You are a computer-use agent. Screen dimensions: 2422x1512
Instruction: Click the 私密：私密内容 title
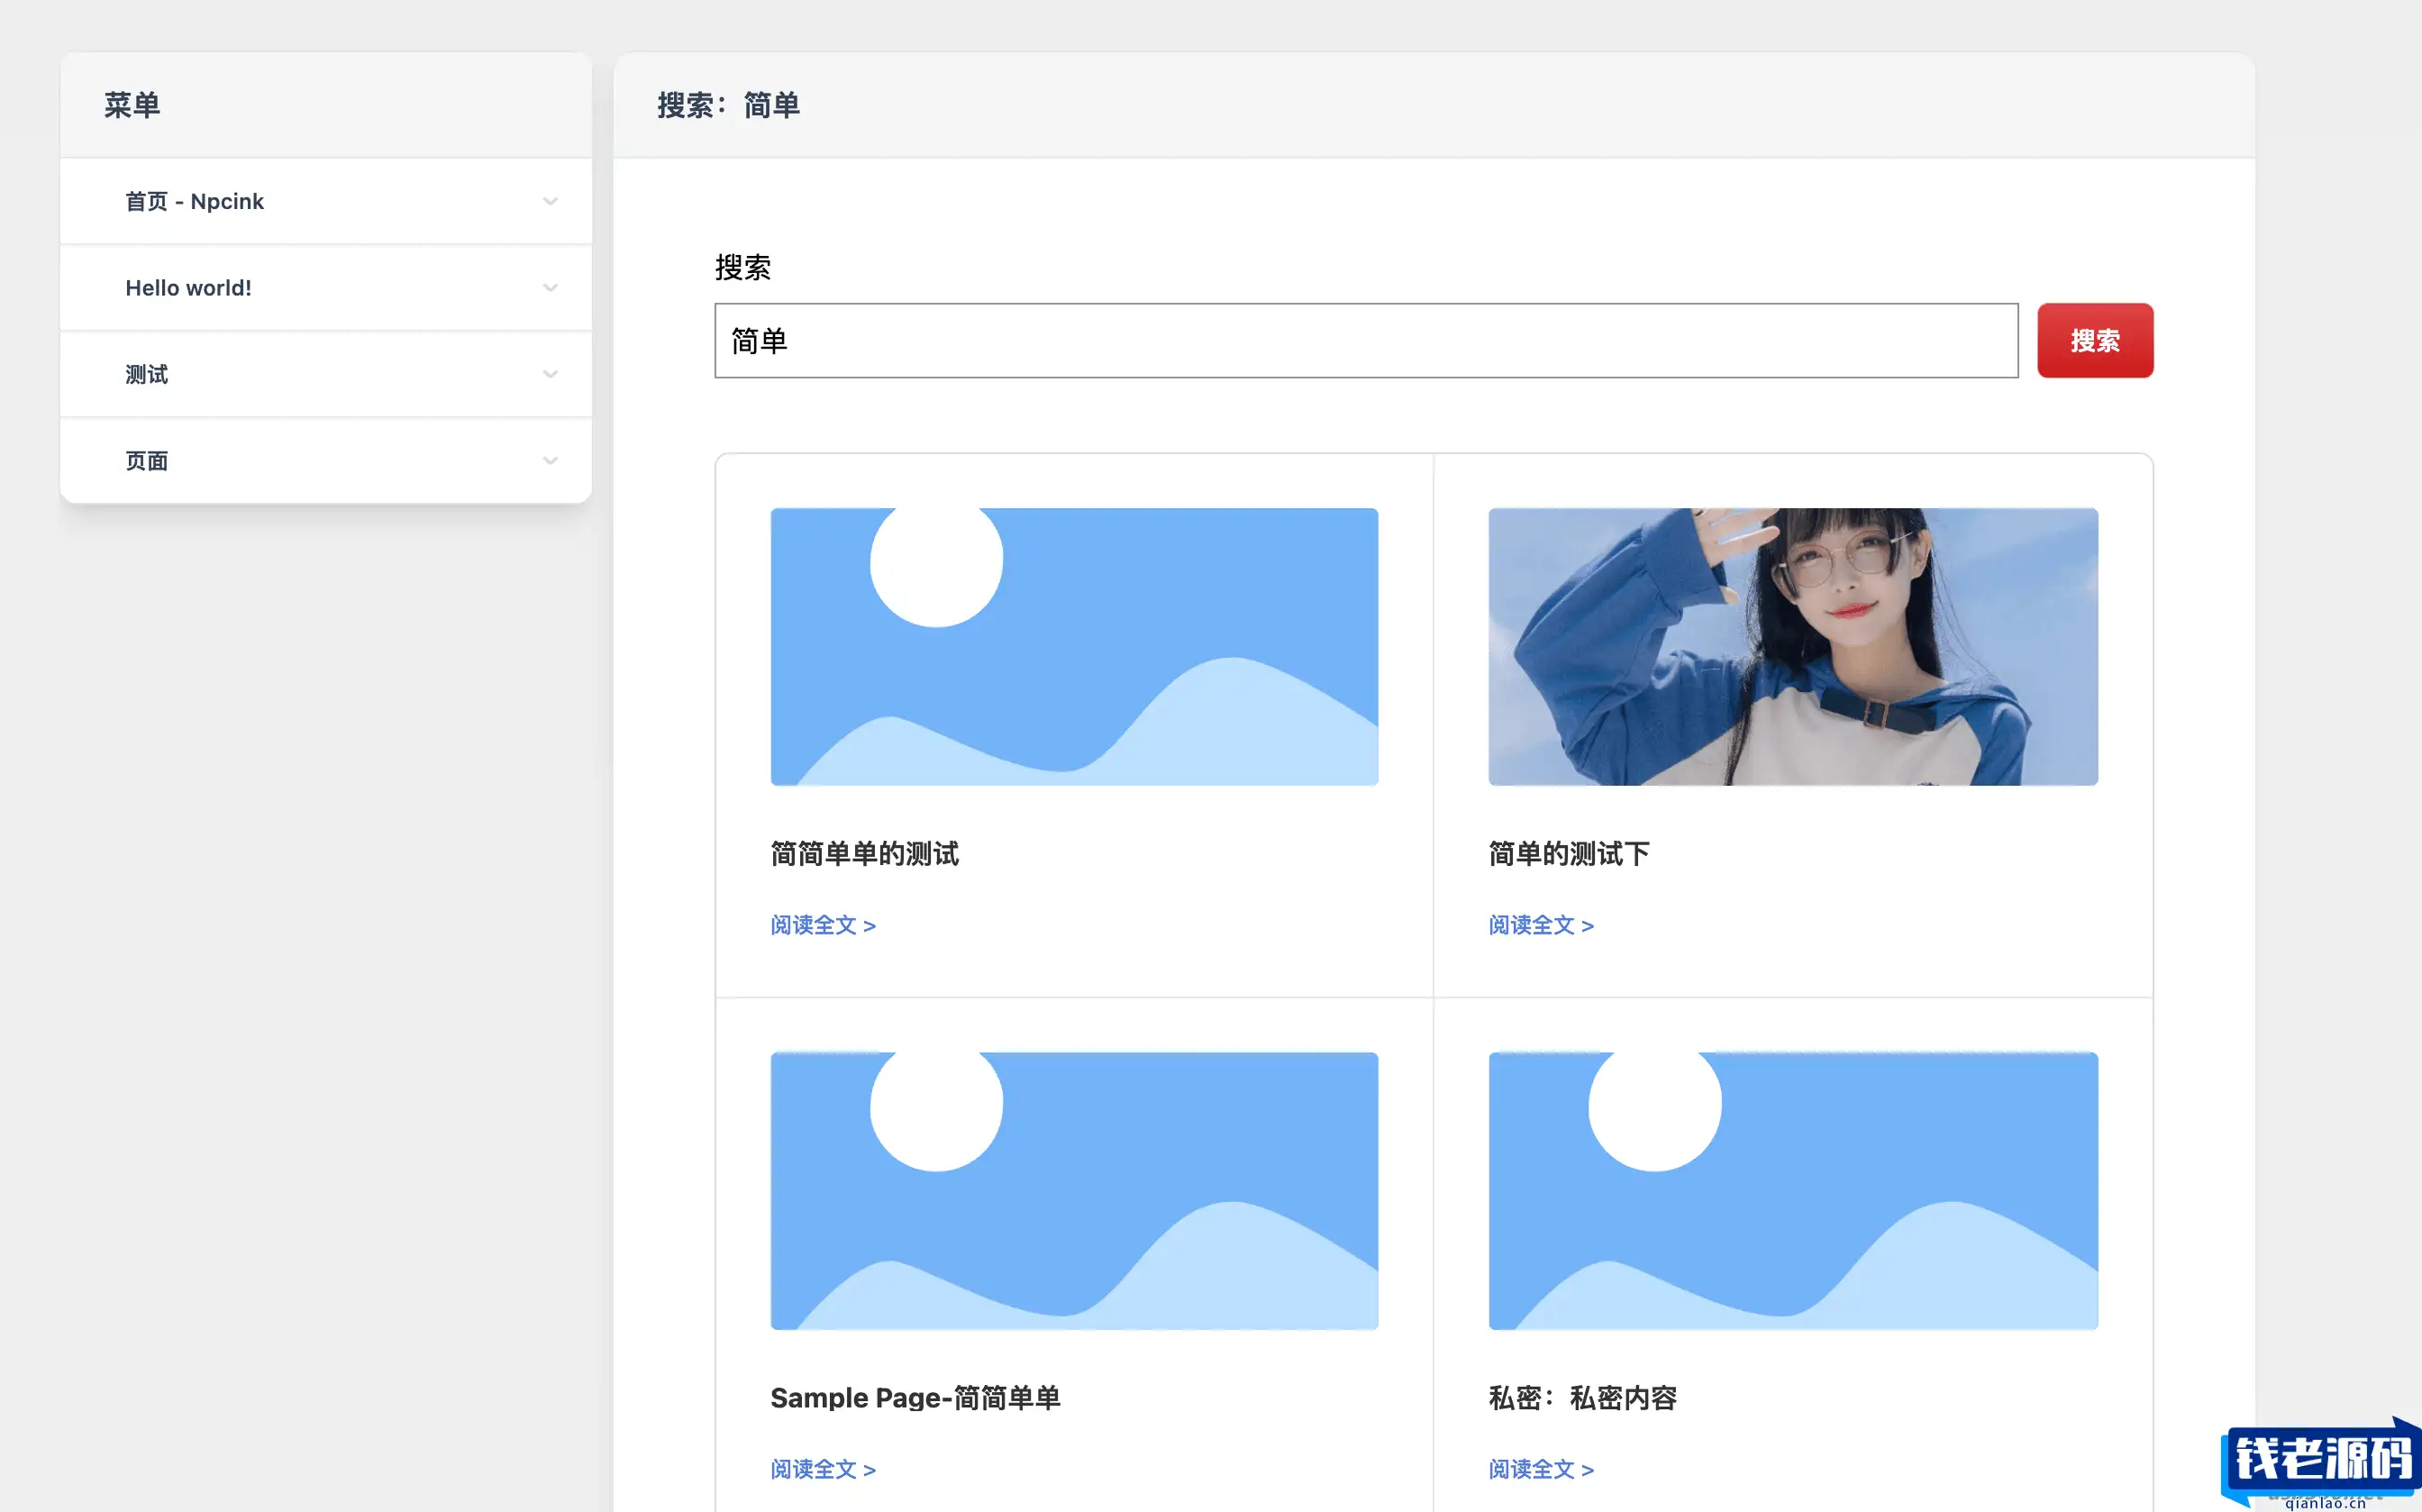click(1583, 1398)
